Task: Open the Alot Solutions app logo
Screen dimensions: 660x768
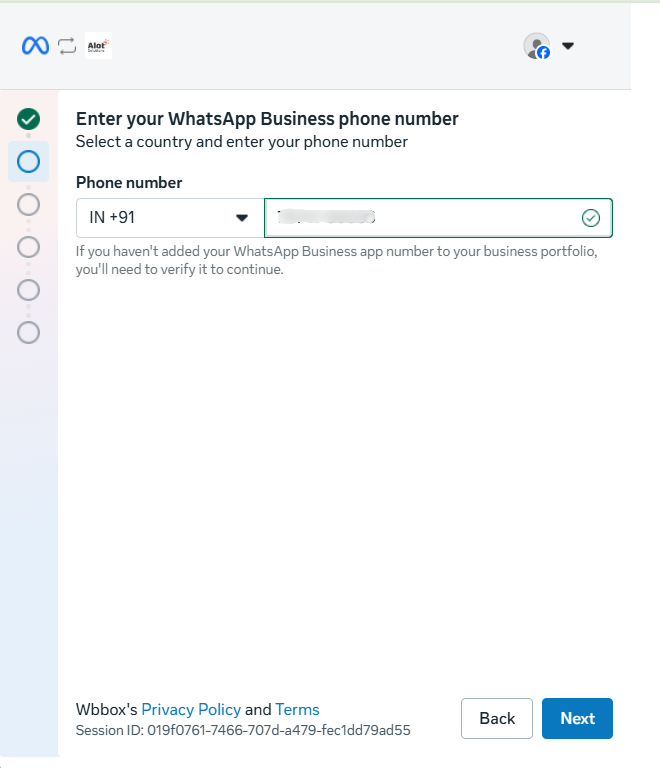Action: (98, 46)
